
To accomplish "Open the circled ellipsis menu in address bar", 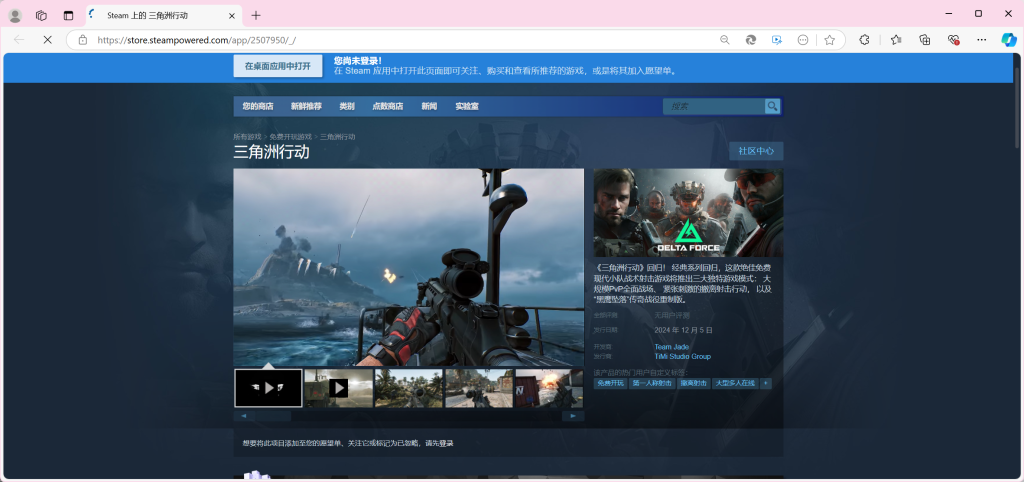I will point(803,40).
